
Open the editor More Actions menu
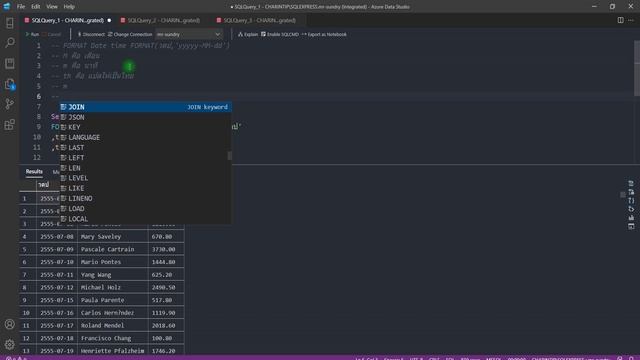[x=631, y=20]
